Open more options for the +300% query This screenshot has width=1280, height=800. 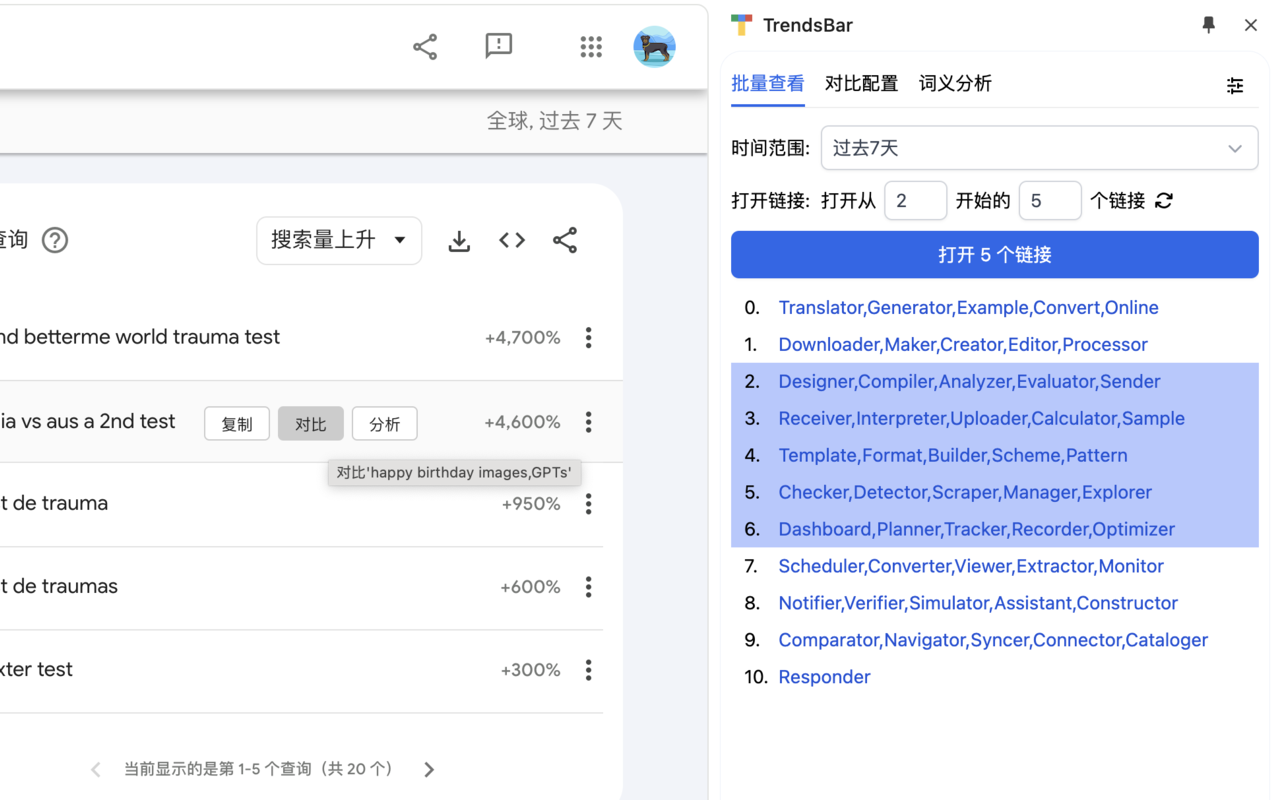[588, 670]
